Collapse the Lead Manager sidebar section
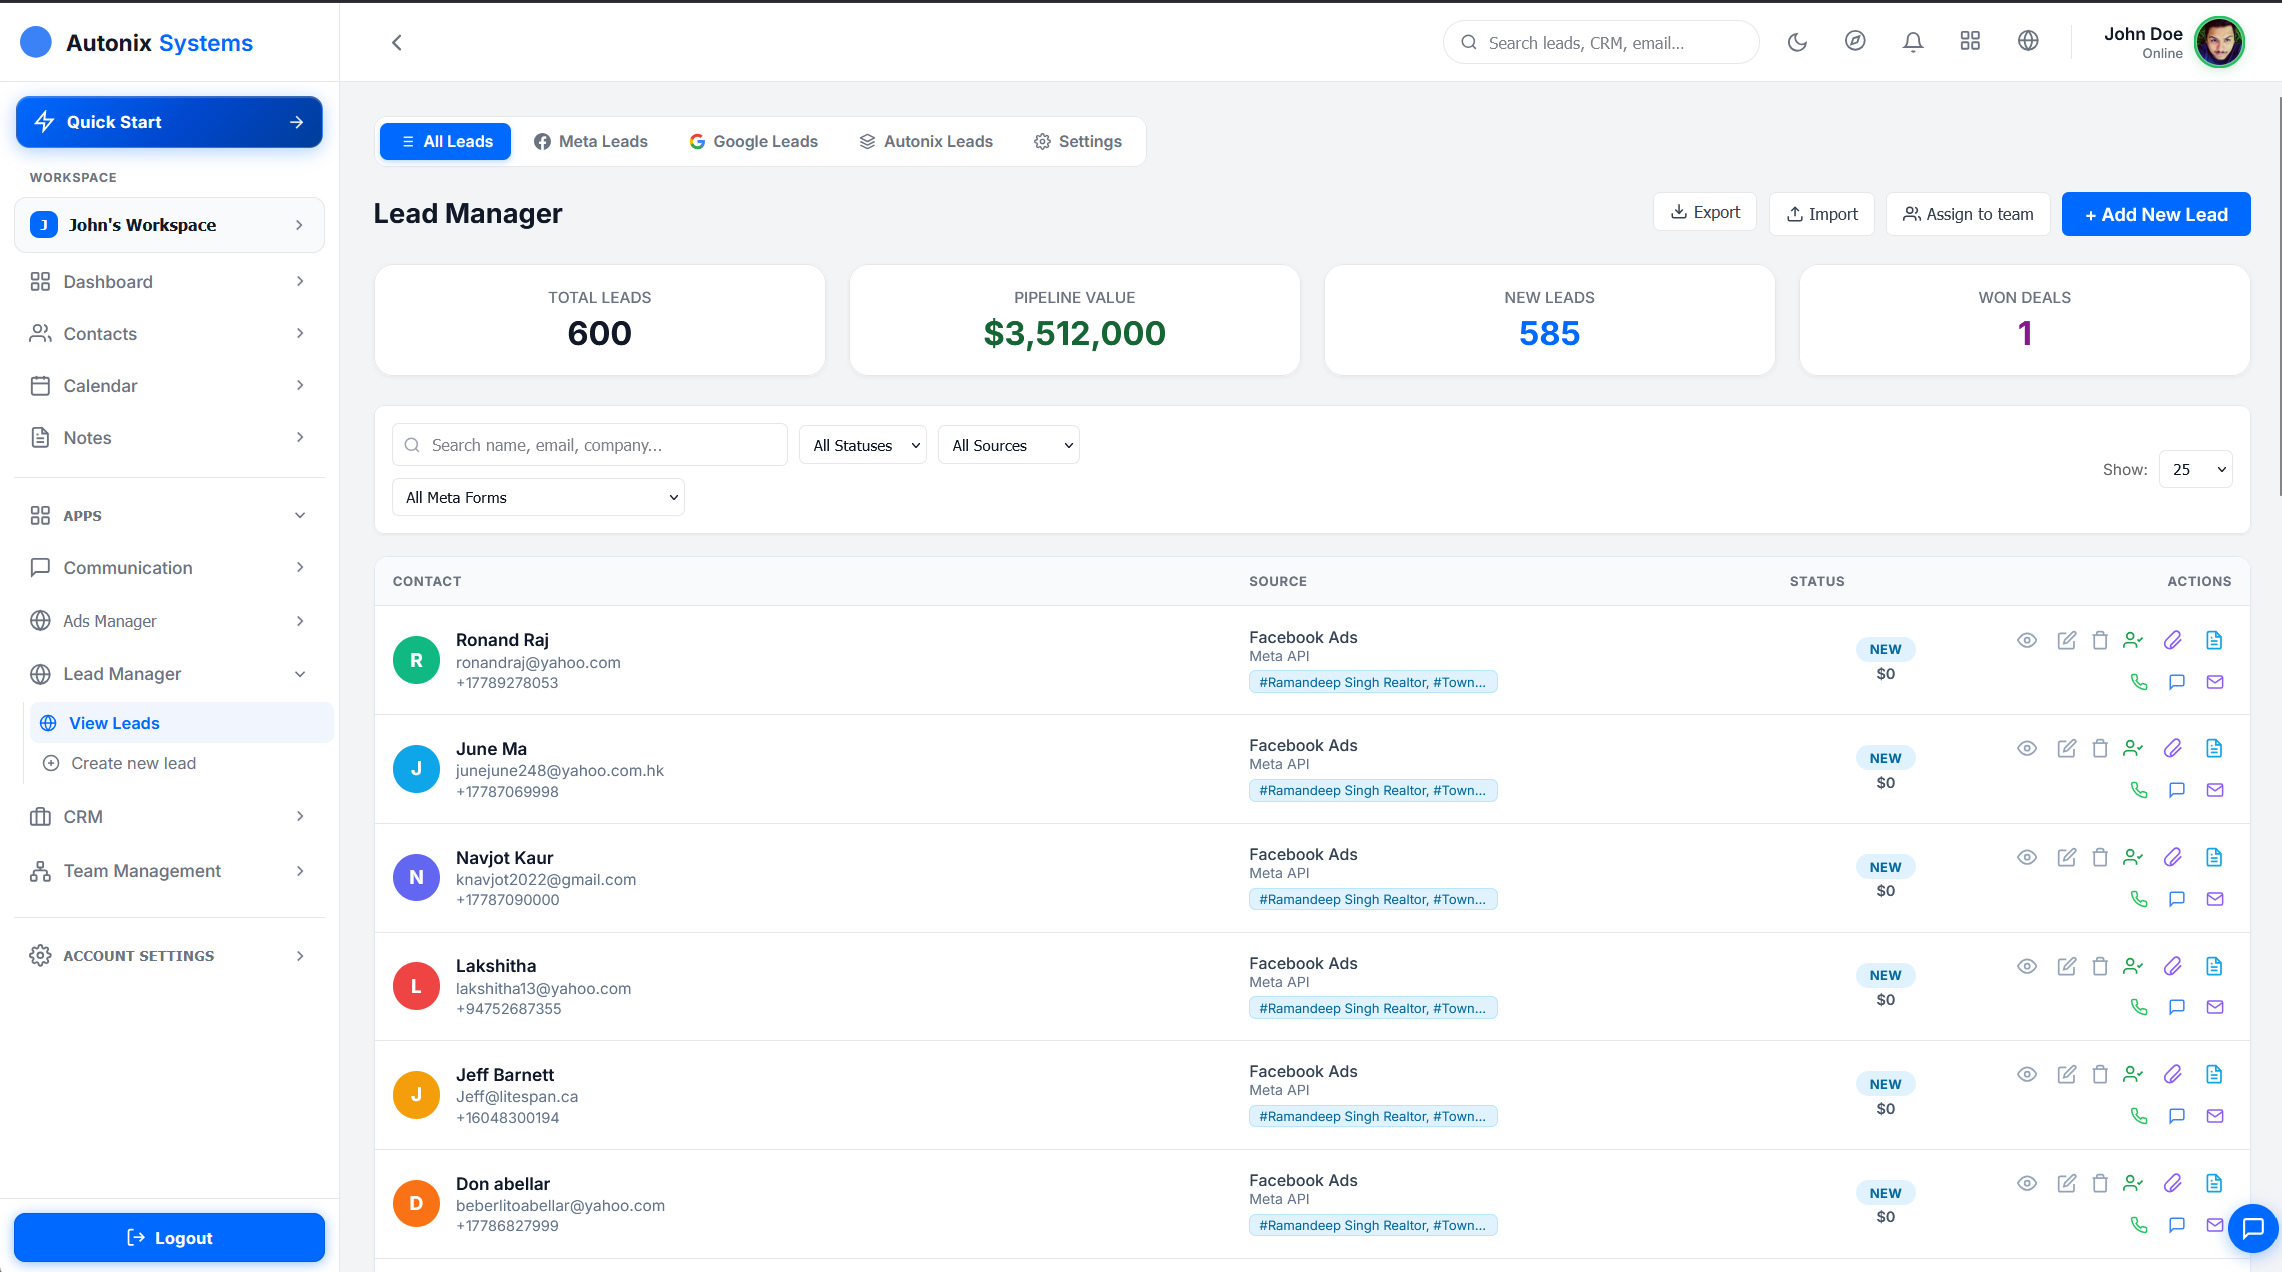2282x1272 pixels. coord(169,674)
